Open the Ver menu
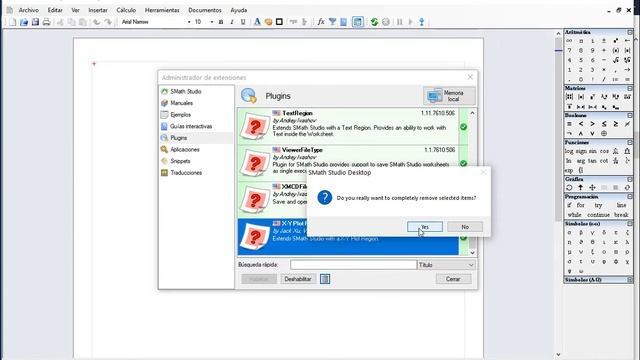Image resolution: width=640 pixels, height=360 pixels. tap(76, 10)
